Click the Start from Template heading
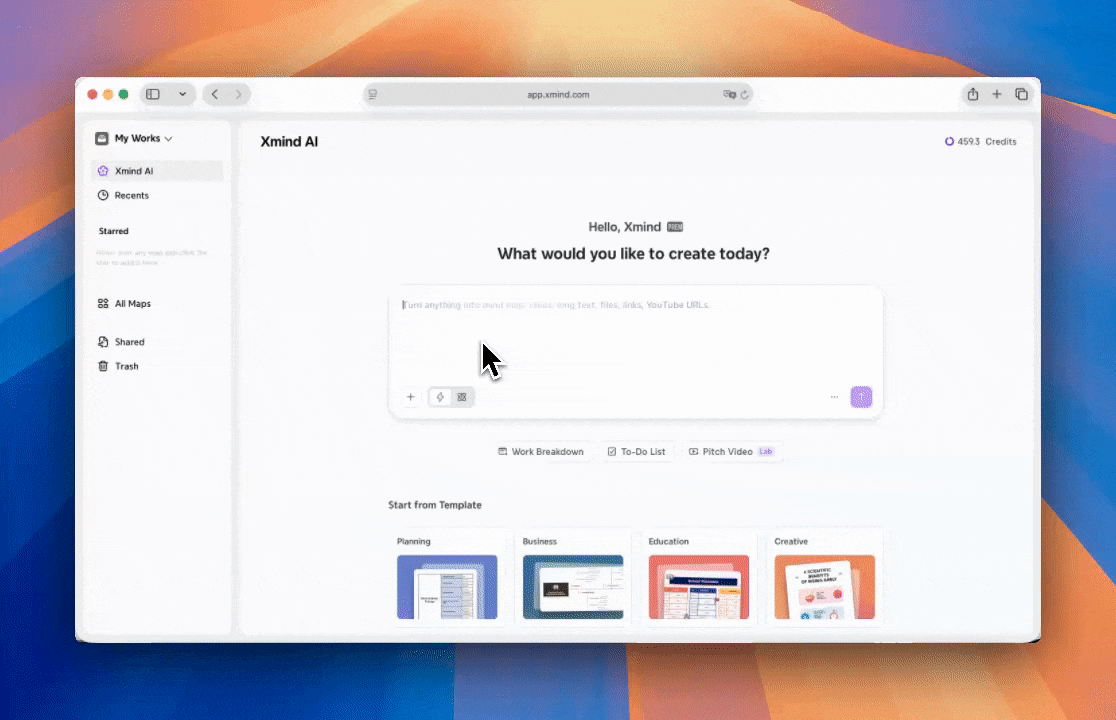 (435, 504)
